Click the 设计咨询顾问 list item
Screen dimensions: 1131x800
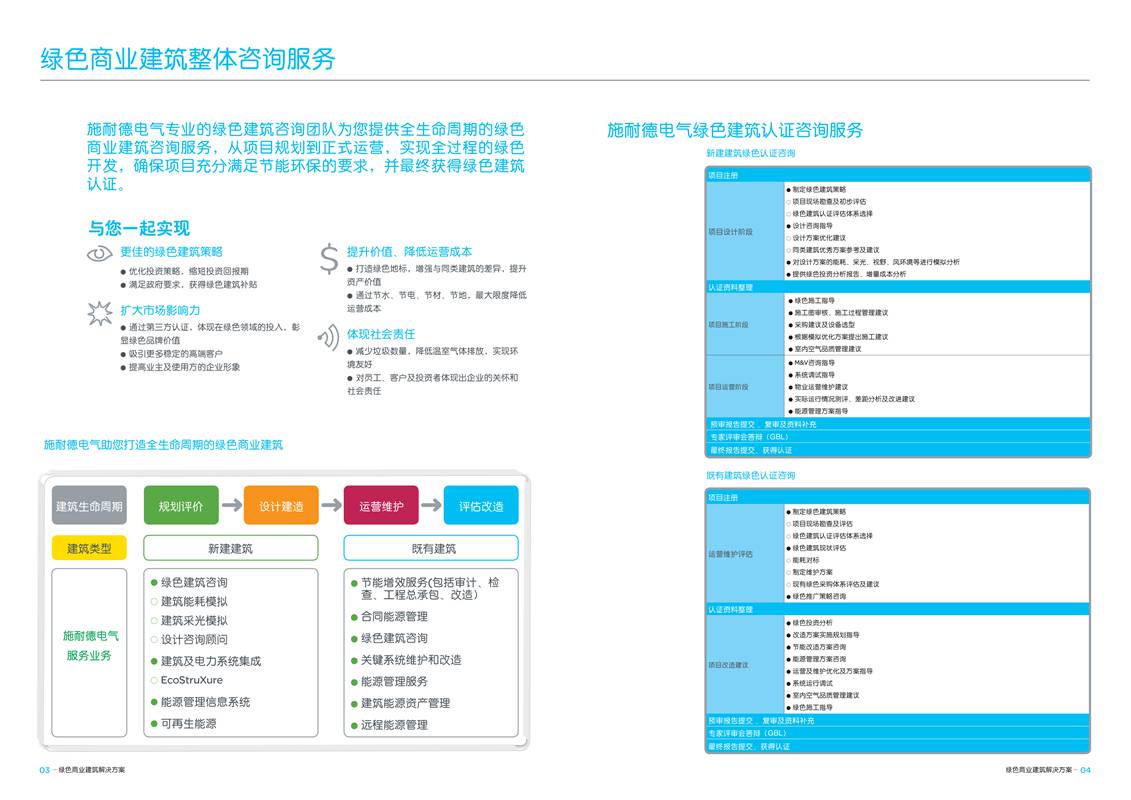tap(189, 639)
